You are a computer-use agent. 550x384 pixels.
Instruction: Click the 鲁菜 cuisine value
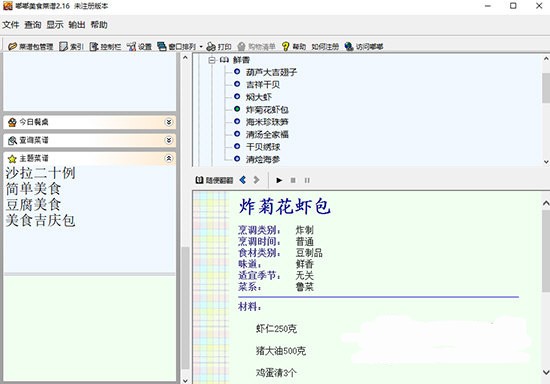tap(304, 287)
